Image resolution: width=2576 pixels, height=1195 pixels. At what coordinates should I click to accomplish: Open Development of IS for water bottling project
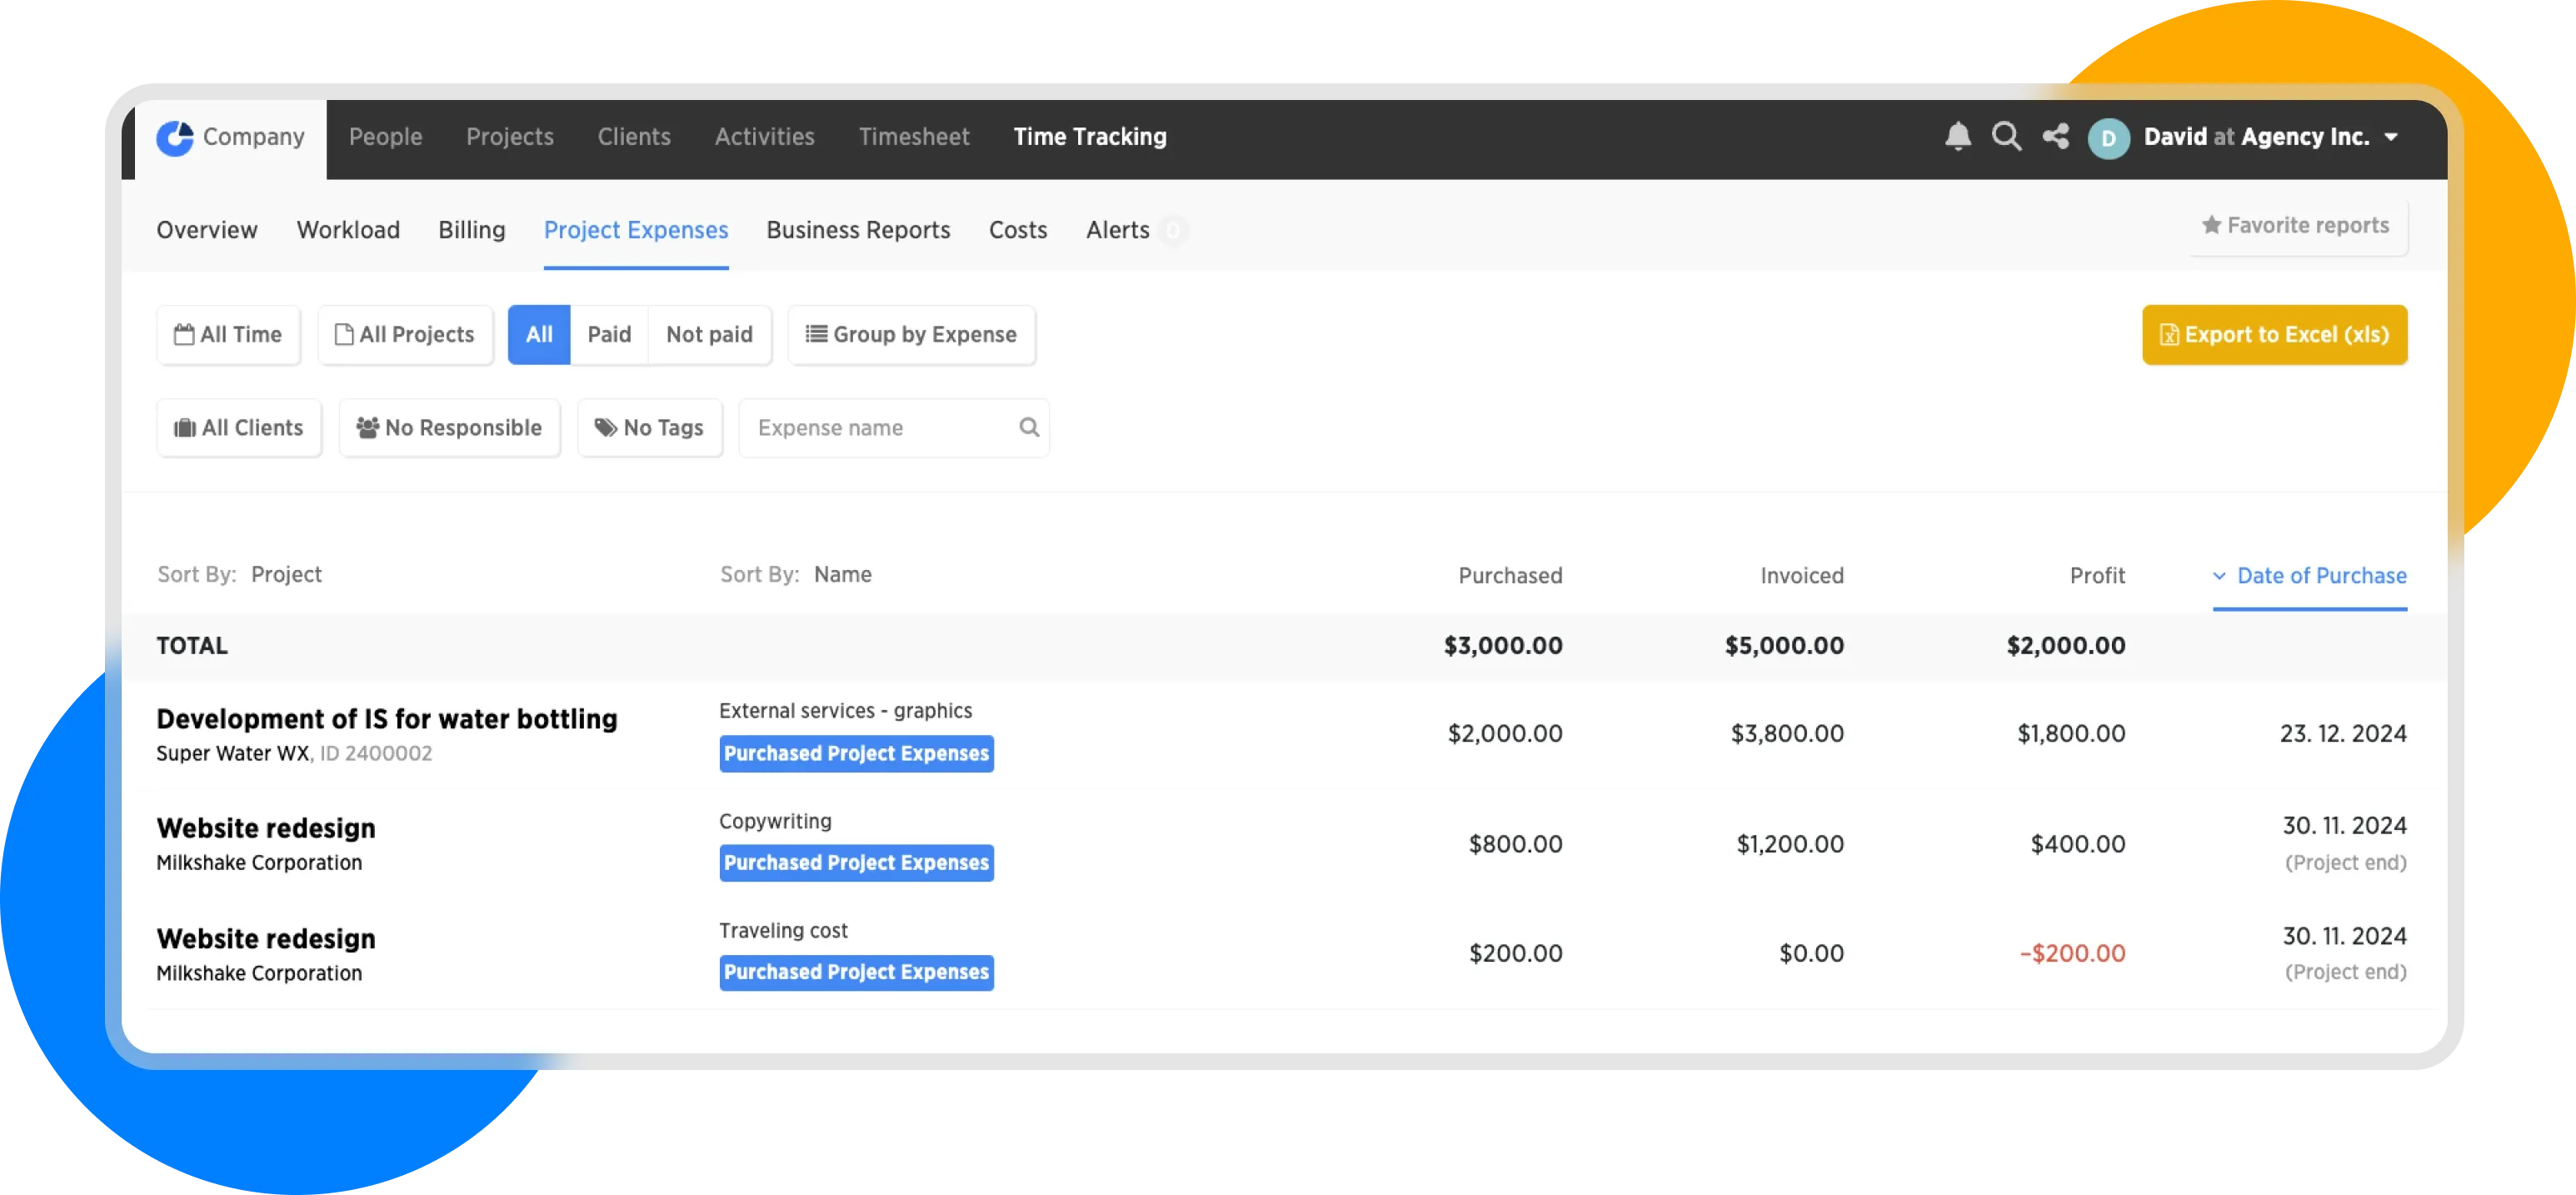tap(386, 719)
